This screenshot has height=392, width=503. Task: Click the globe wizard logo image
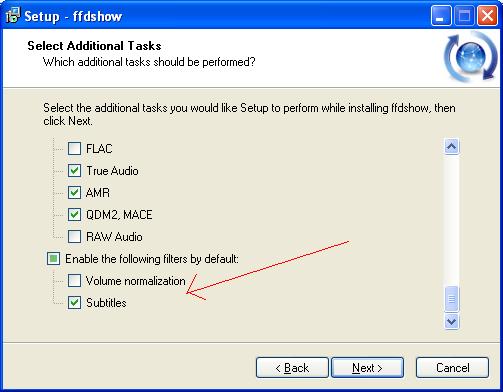pyautogui.click(x=471, y=57)
